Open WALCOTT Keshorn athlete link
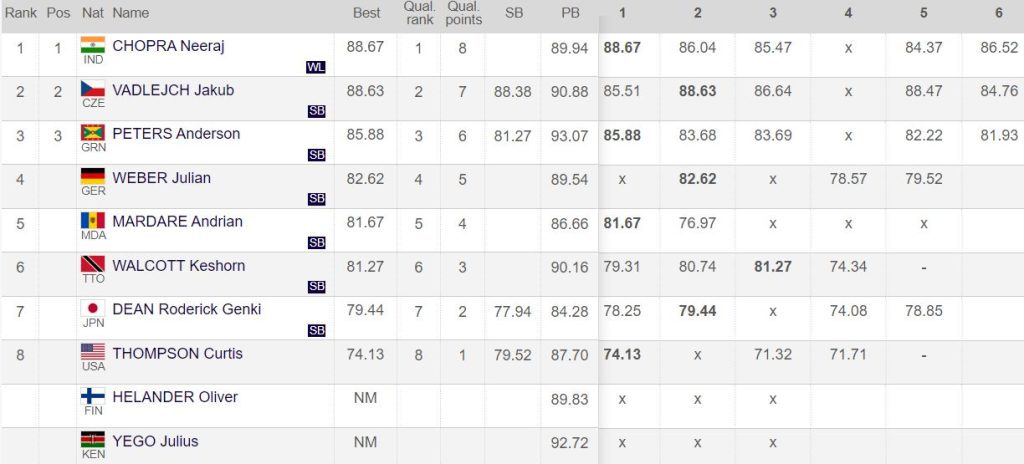The image size is (1024, 464). (179, 265)
